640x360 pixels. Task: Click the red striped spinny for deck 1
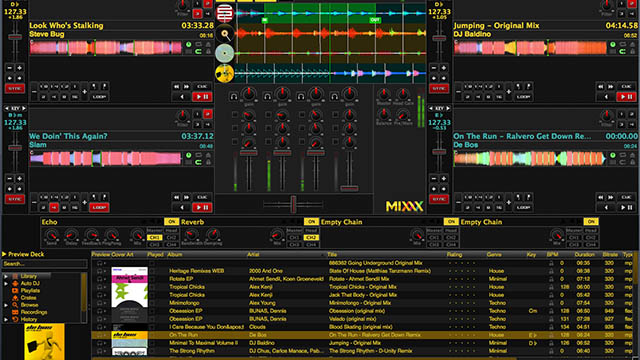(x=224, y=13)
